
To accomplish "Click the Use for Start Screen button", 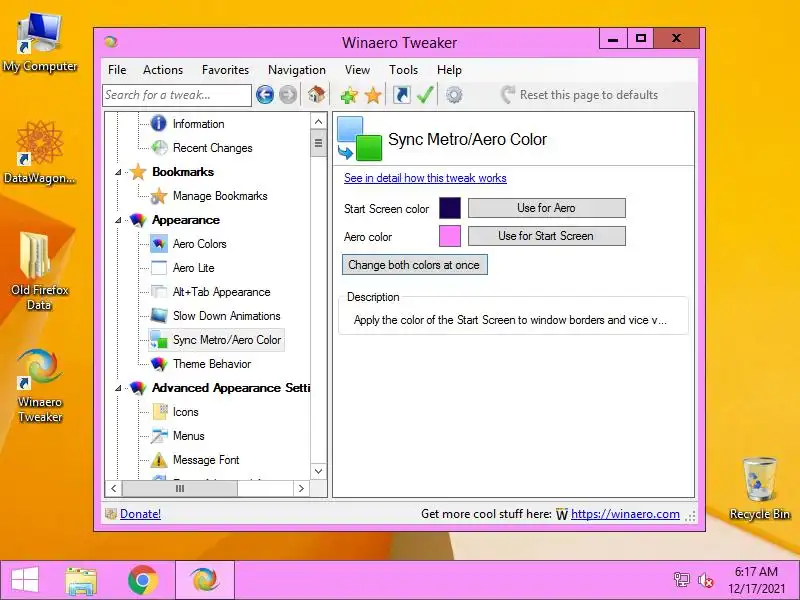I will click(x=546, y=236).
